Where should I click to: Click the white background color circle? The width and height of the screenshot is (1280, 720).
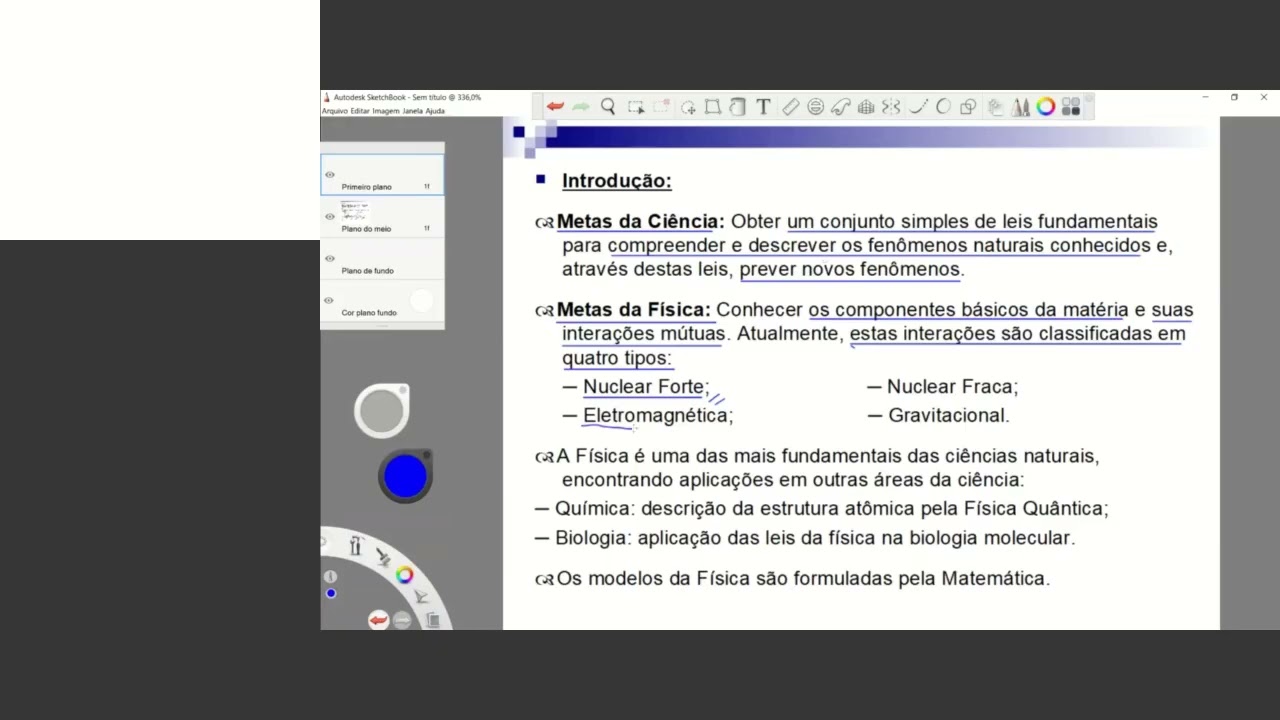tap(422, 300)
